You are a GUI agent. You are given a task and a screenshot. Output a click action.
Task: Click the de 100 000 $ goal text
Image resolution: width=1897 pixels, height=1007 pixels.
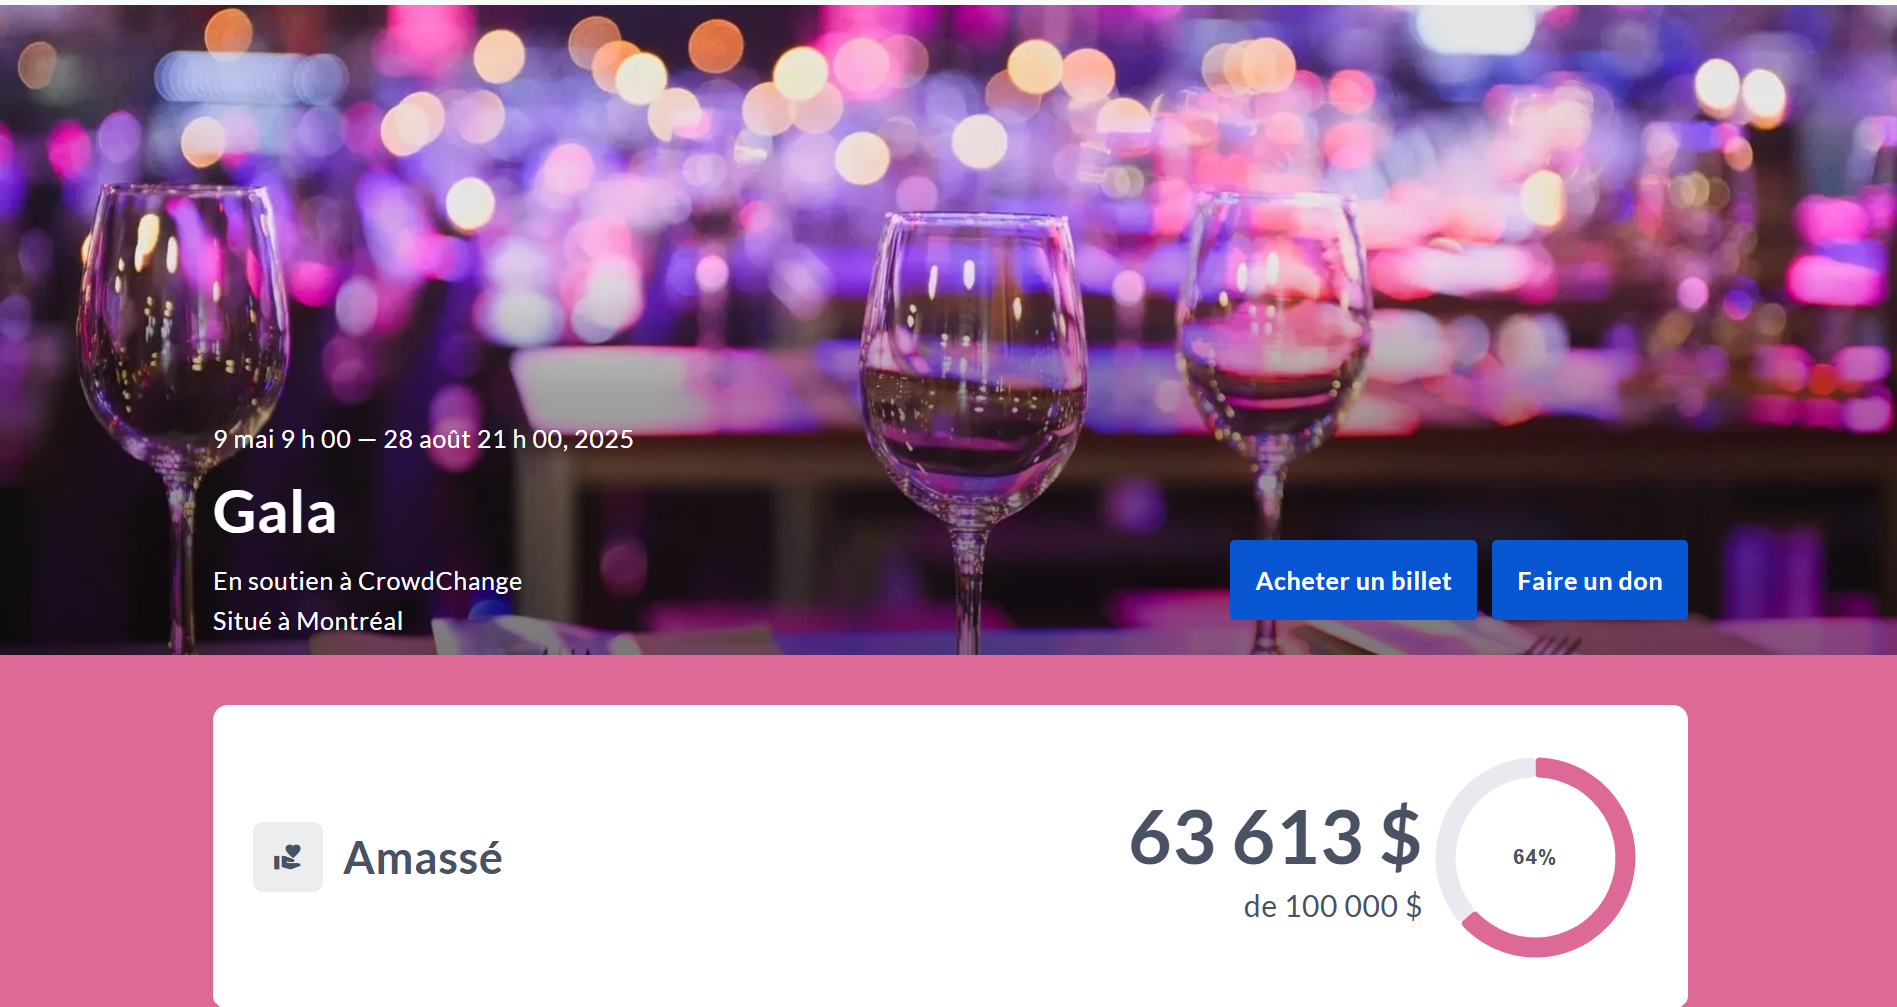tap(1332, 906)
